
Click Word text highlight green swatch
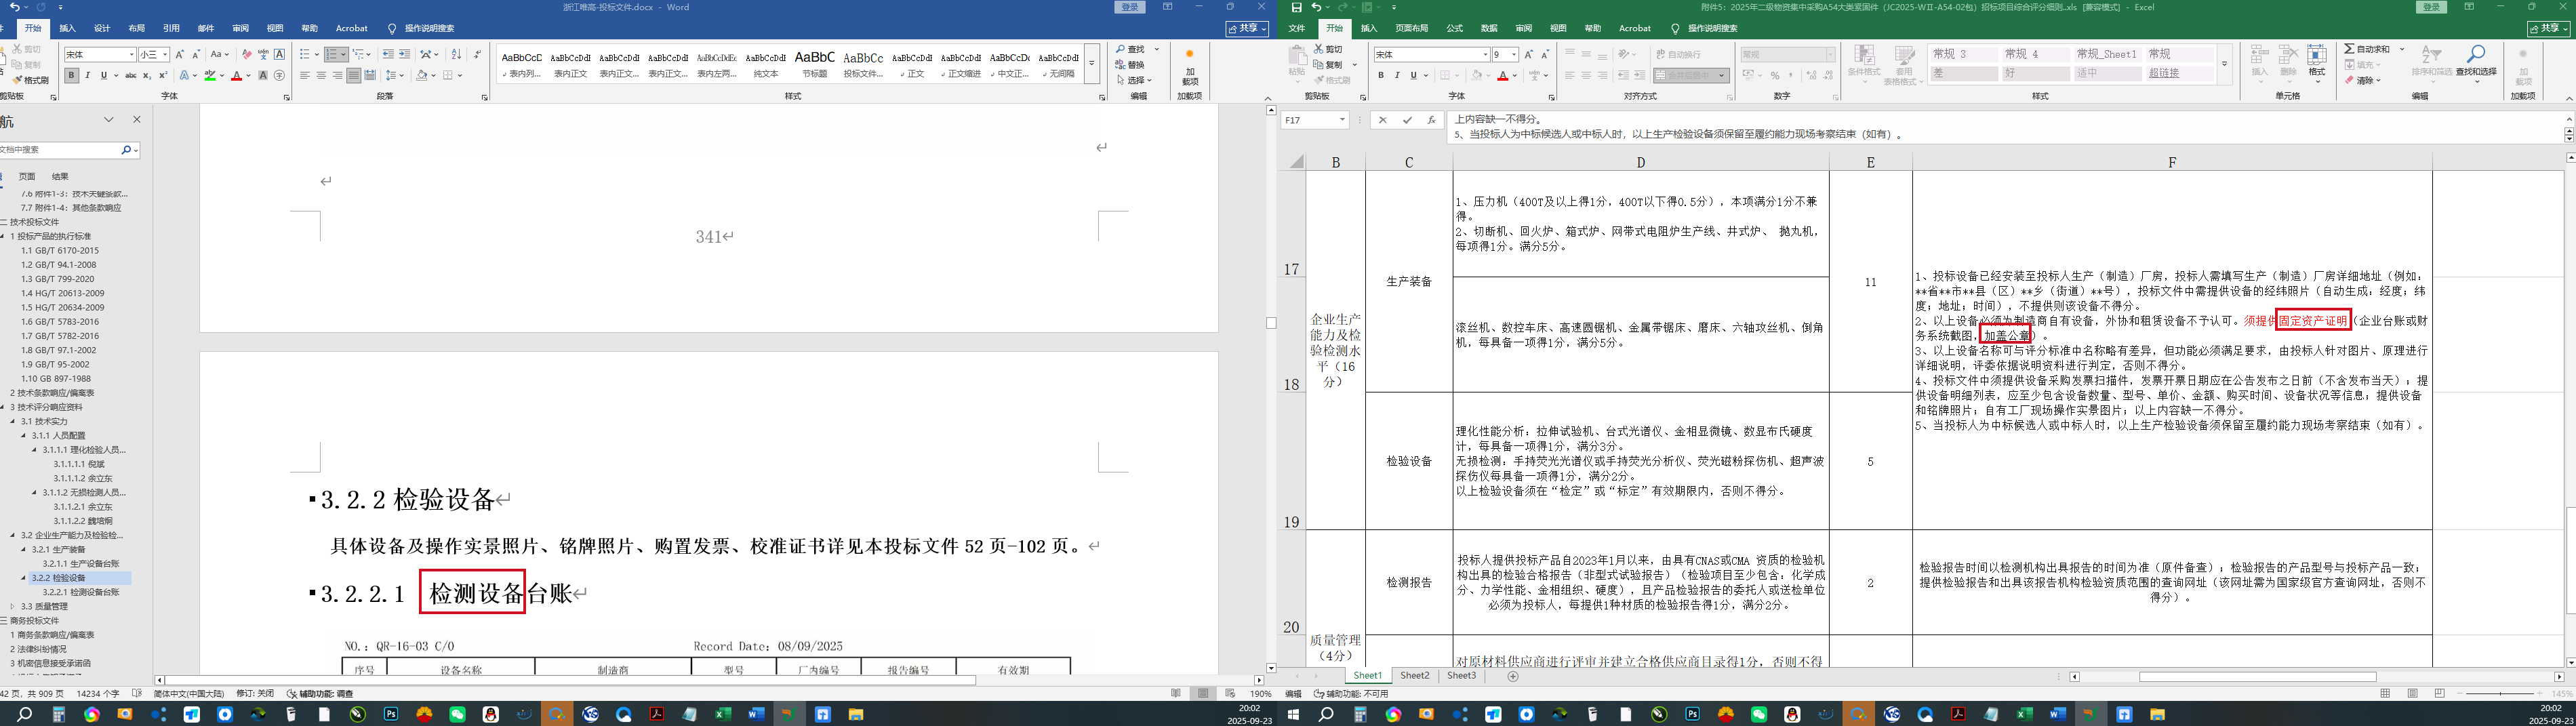tap(210, 75)
